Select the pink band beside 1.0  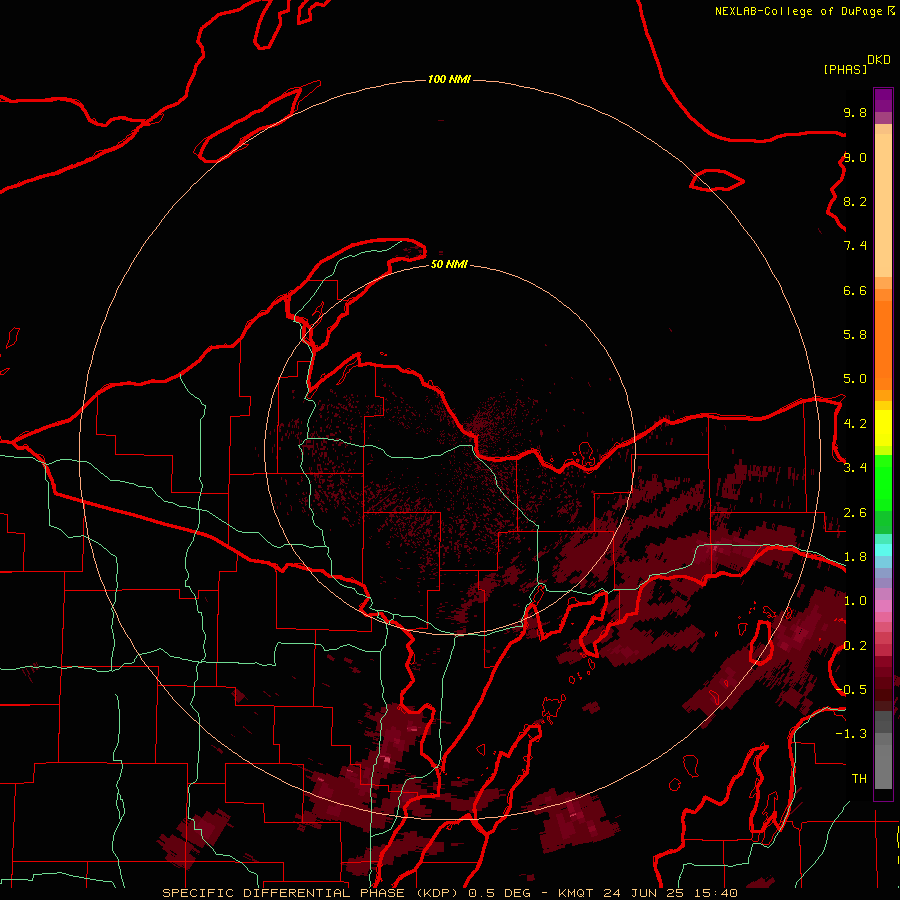pyautogui.click(x=883, y=605)
